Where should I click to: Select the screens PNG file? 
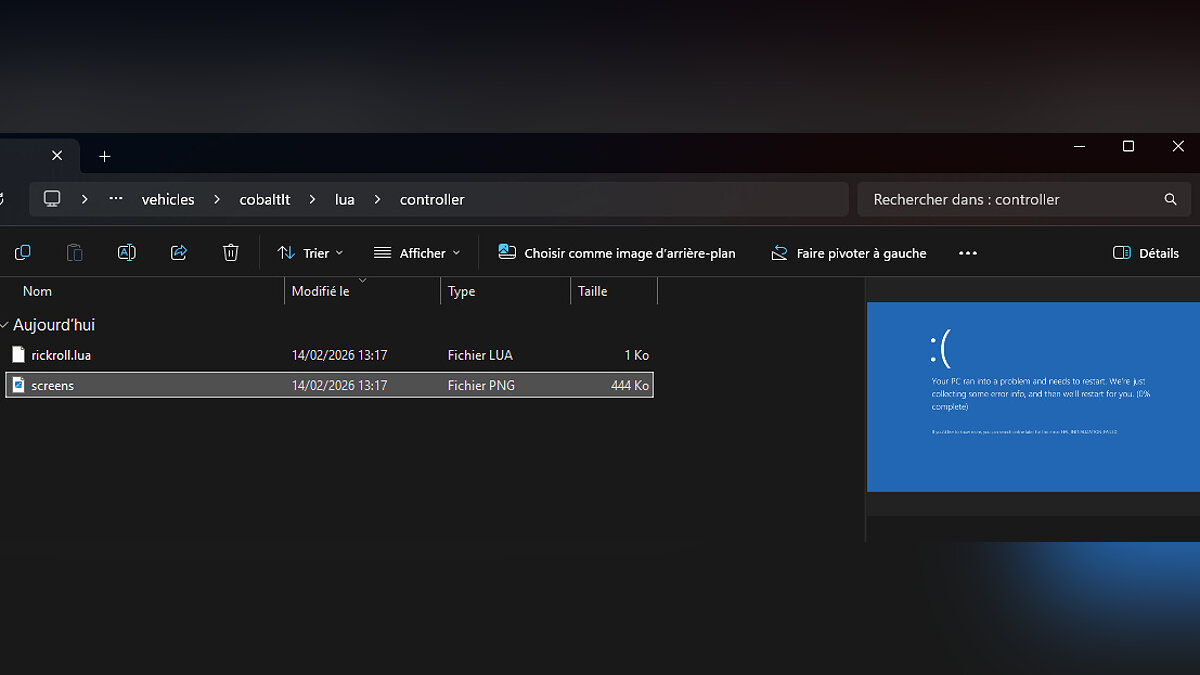pos(330,385)
